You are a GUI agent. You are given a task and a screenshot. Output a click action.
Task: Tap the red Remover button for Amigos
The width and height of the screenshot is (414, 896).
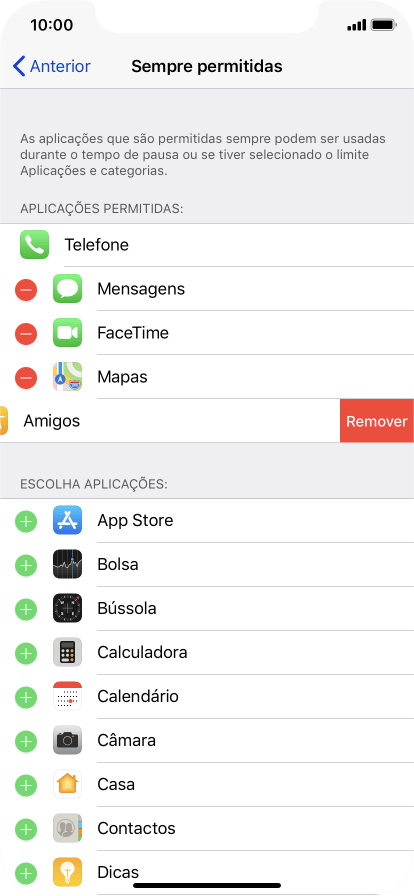(377, 421)
